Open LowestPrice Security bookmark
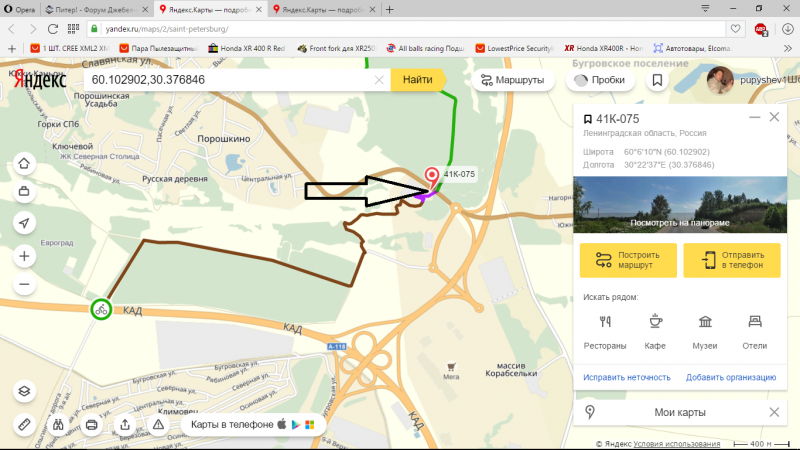 tap(514, 48)
